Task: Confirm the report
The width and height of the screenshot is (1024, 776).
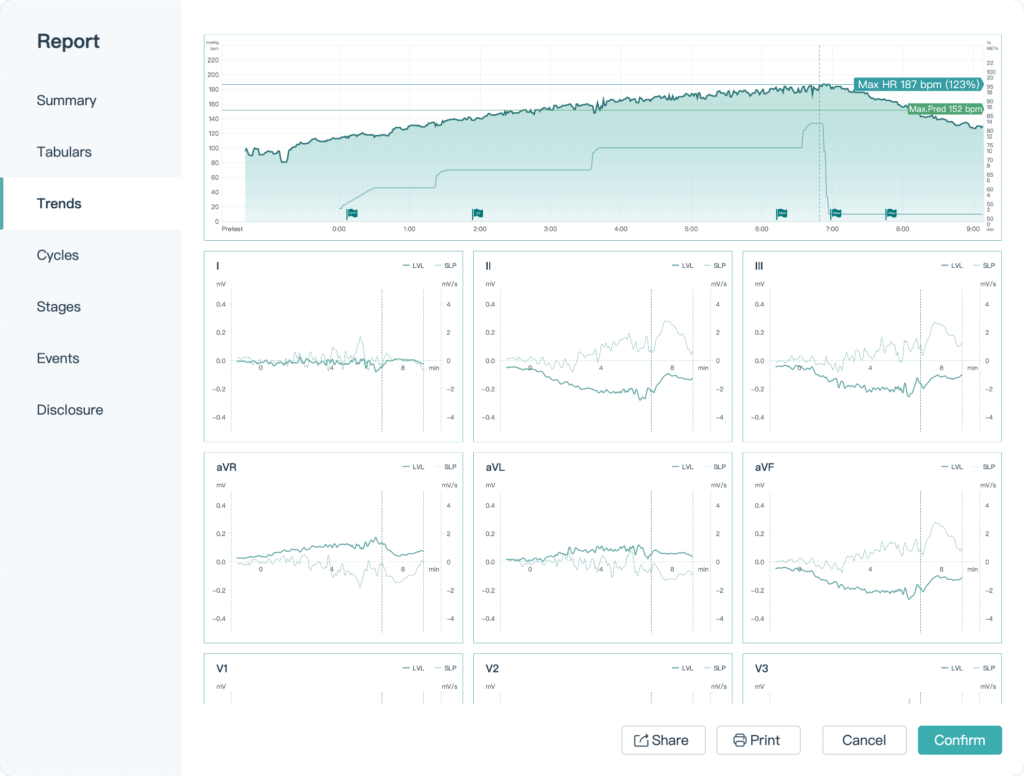Action: coord(959,740)
